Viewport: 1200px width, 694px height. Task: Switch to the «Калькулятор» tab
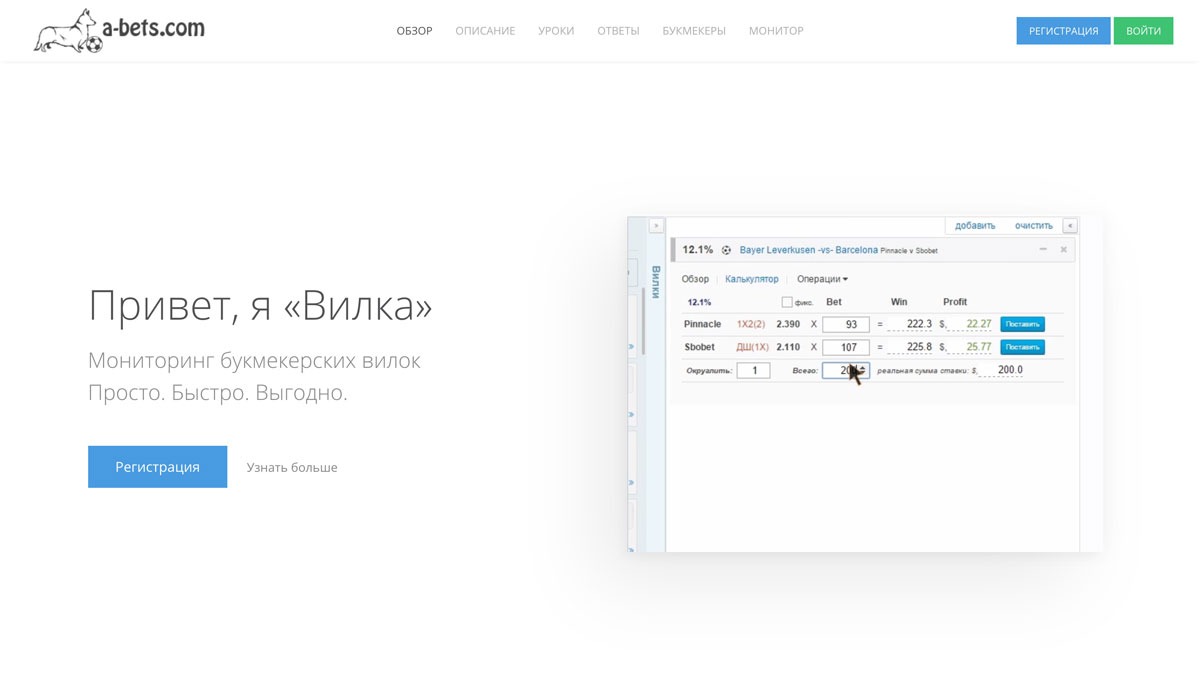[752, 279]
